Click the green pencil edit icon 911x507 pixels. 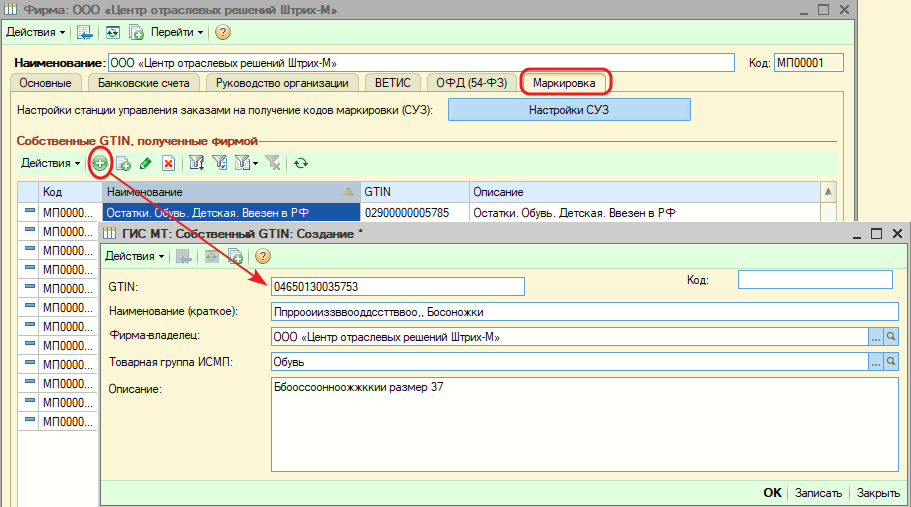click(x=145, y=164)
